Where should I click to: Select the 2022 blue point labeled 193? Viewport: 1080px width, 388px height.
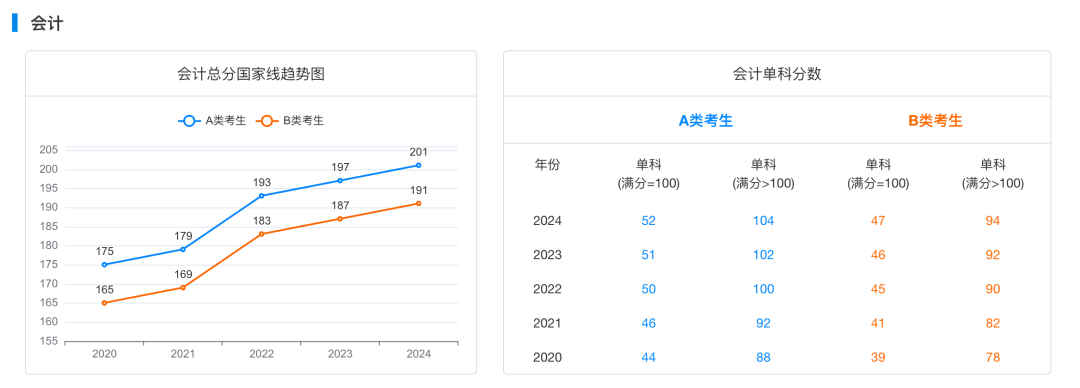(x=261, y=196)
